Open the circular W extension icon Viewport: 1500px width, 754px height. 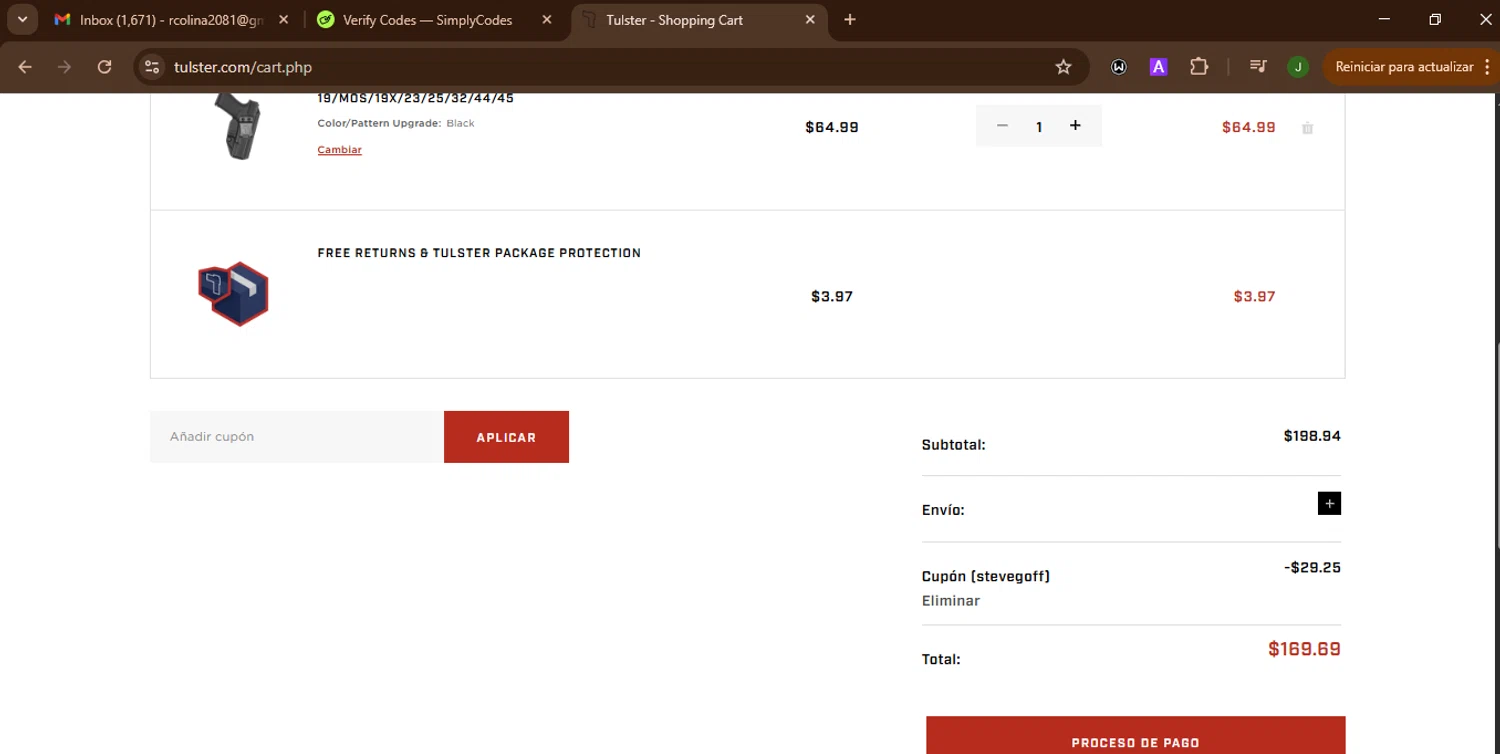pos(1119,67)
